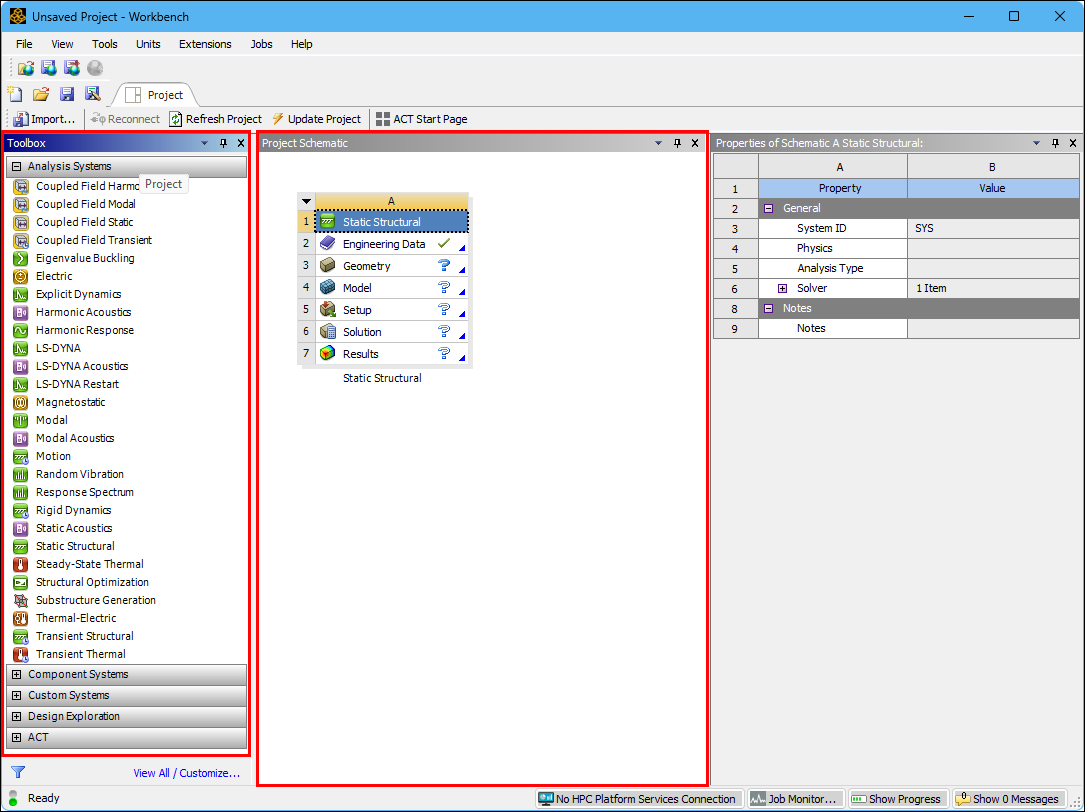Toggle the Project Schematic pin
This screenshot has width=1085, height=812.
(677, 143)
